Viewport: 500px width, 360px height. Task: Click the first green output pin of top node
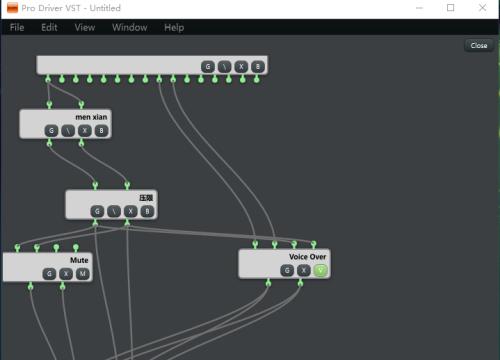48,79
